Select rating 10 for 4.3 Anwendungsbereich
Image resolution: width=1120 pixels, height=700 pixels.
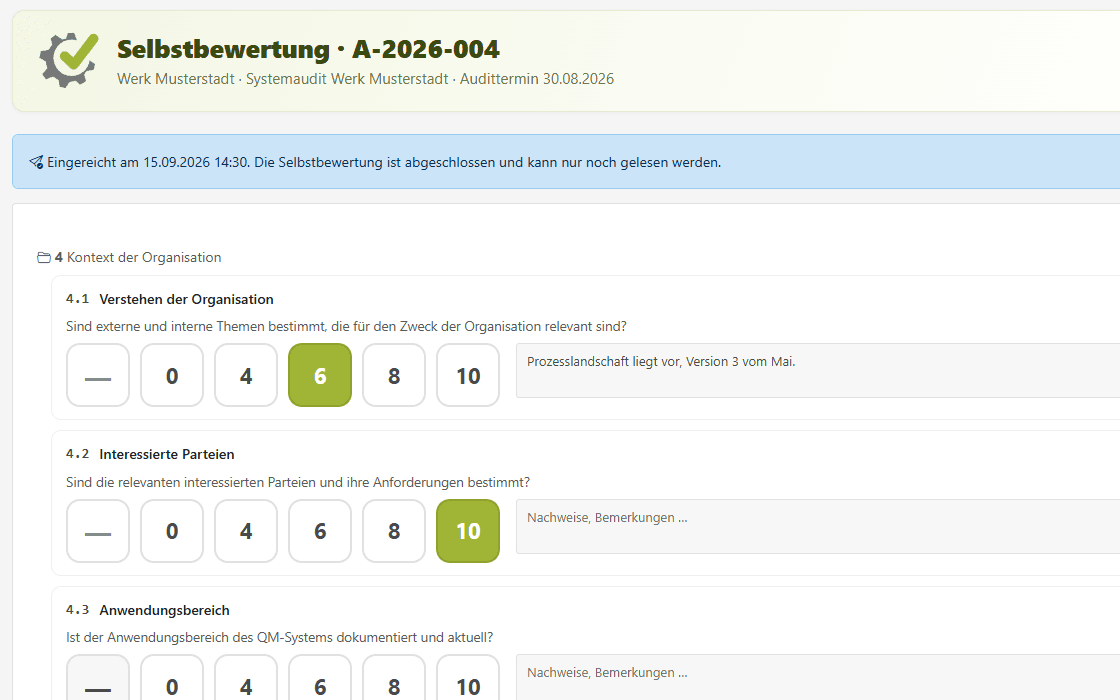tap(468, 678)
